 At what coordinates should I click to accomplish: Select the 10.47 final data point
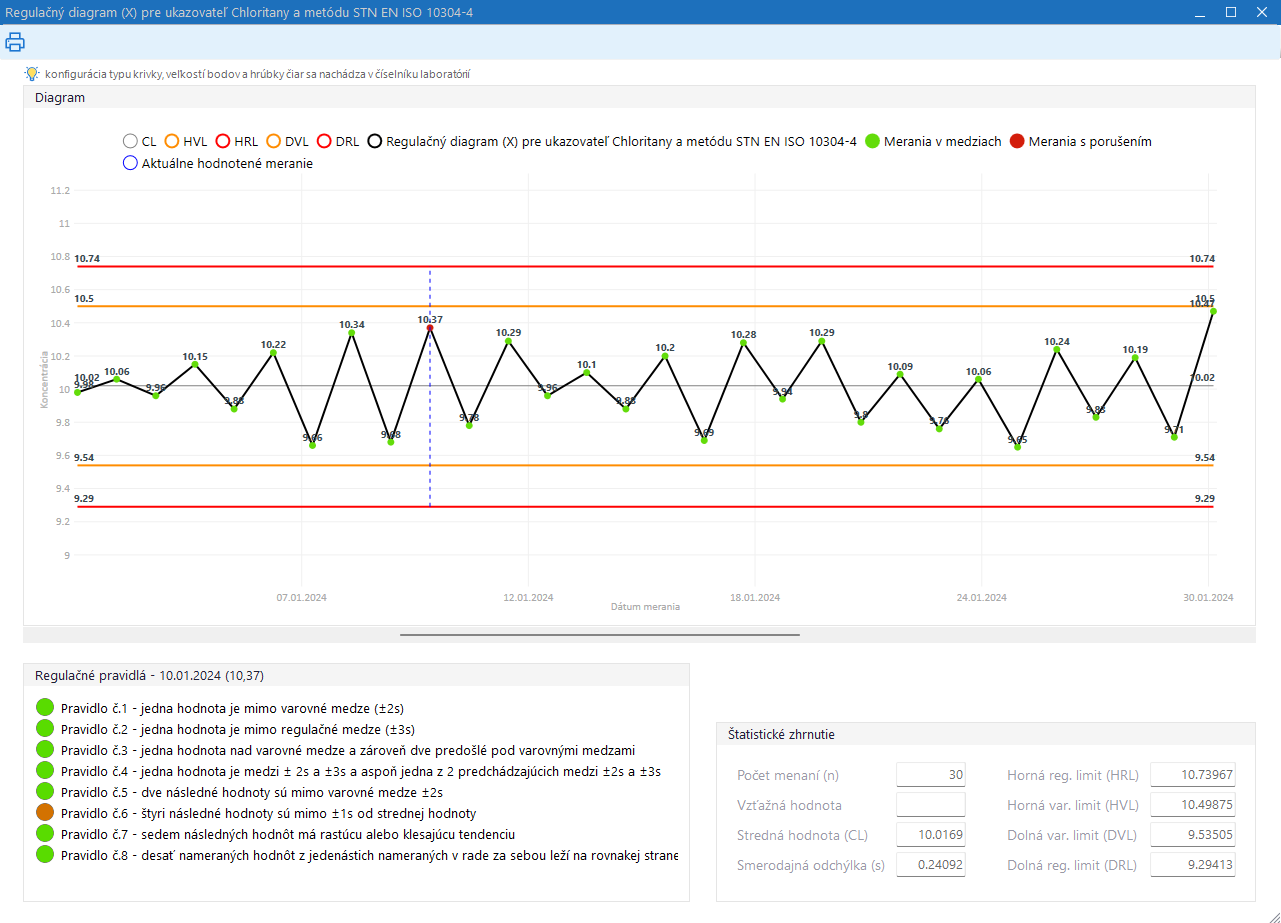(1213, 311)
